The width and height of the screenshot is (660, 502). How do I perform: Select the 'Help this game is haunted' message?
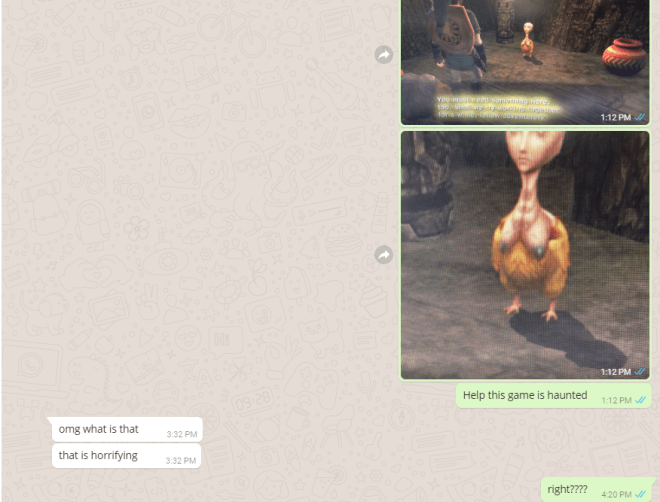[525, 396]
